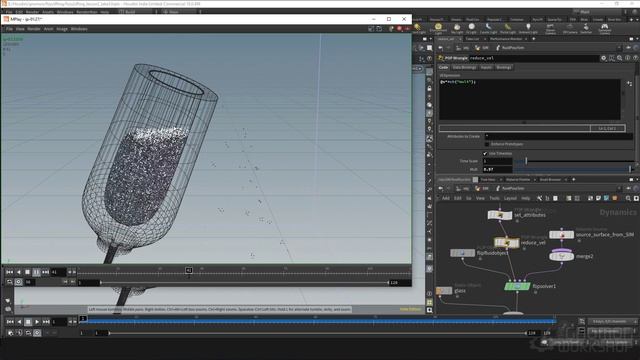Play MPlay sequence in reverse
The image size is (640, 360).
pos(18,272)
